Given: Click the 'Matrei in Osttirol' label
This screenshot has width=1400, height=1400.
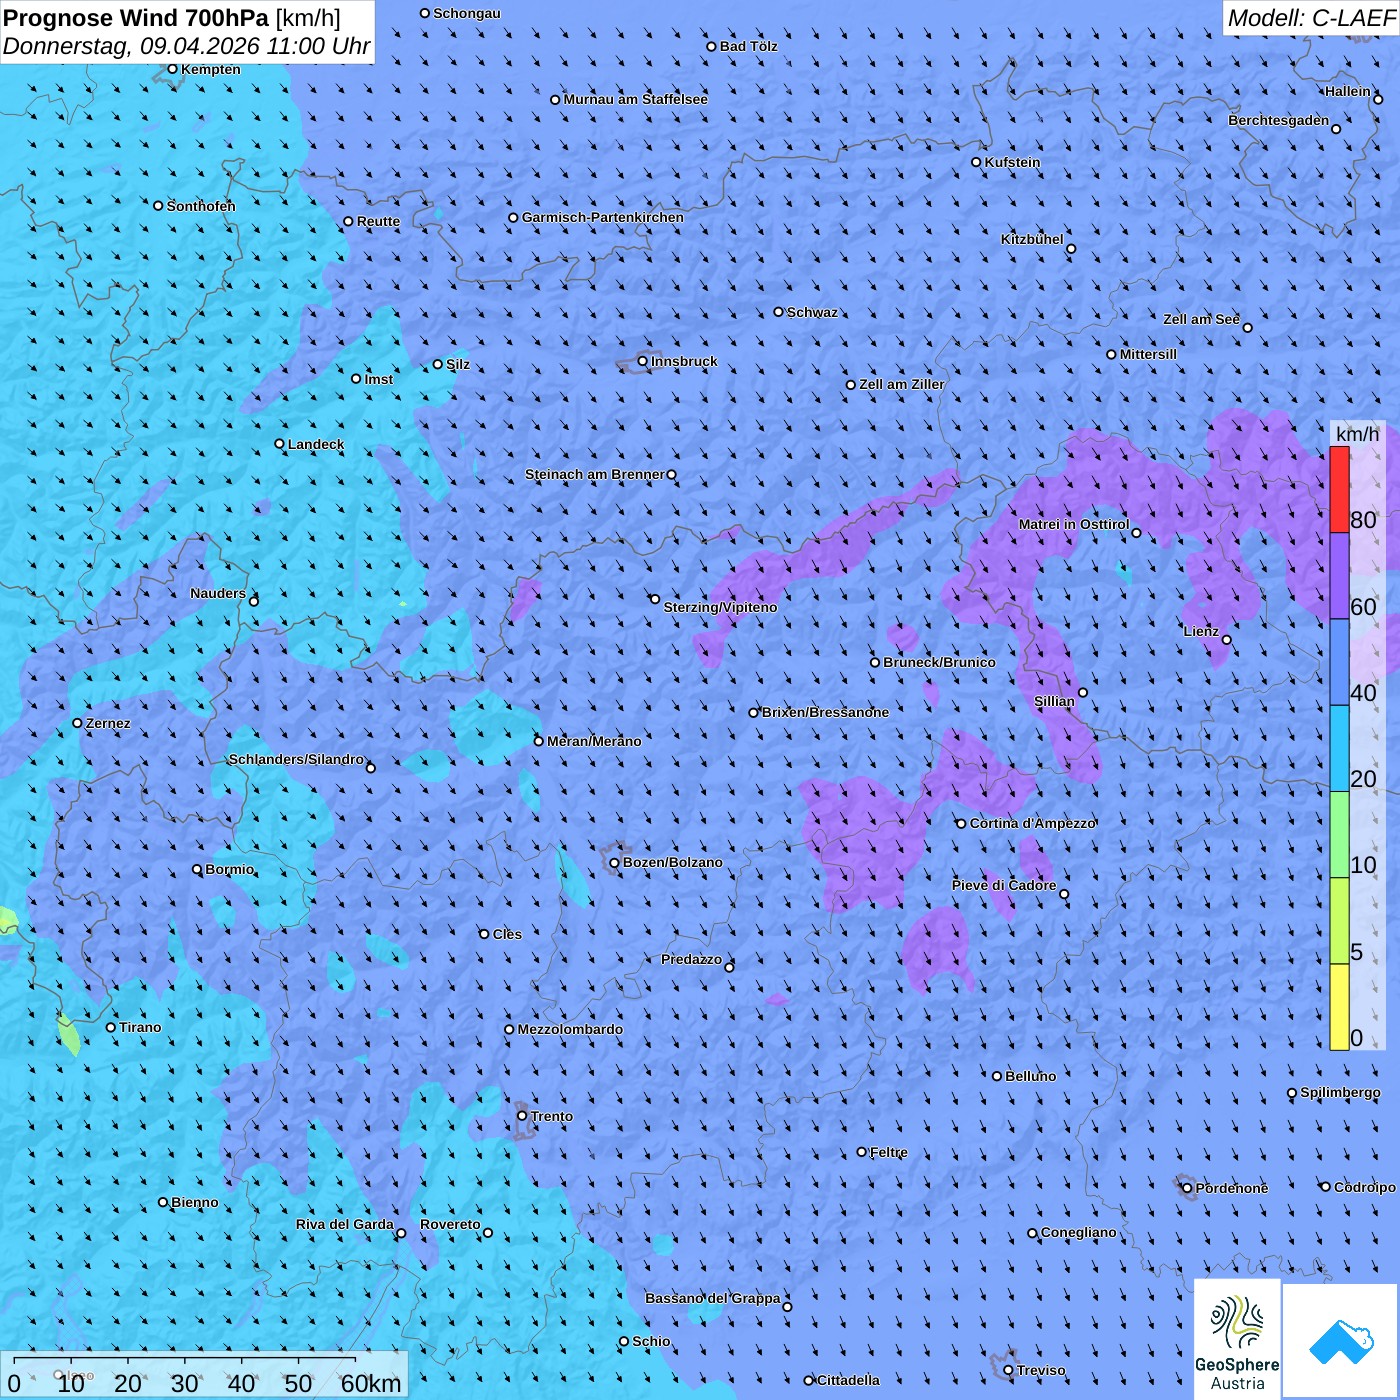Looking at the screenshot, I should [x=1074, y=524].
